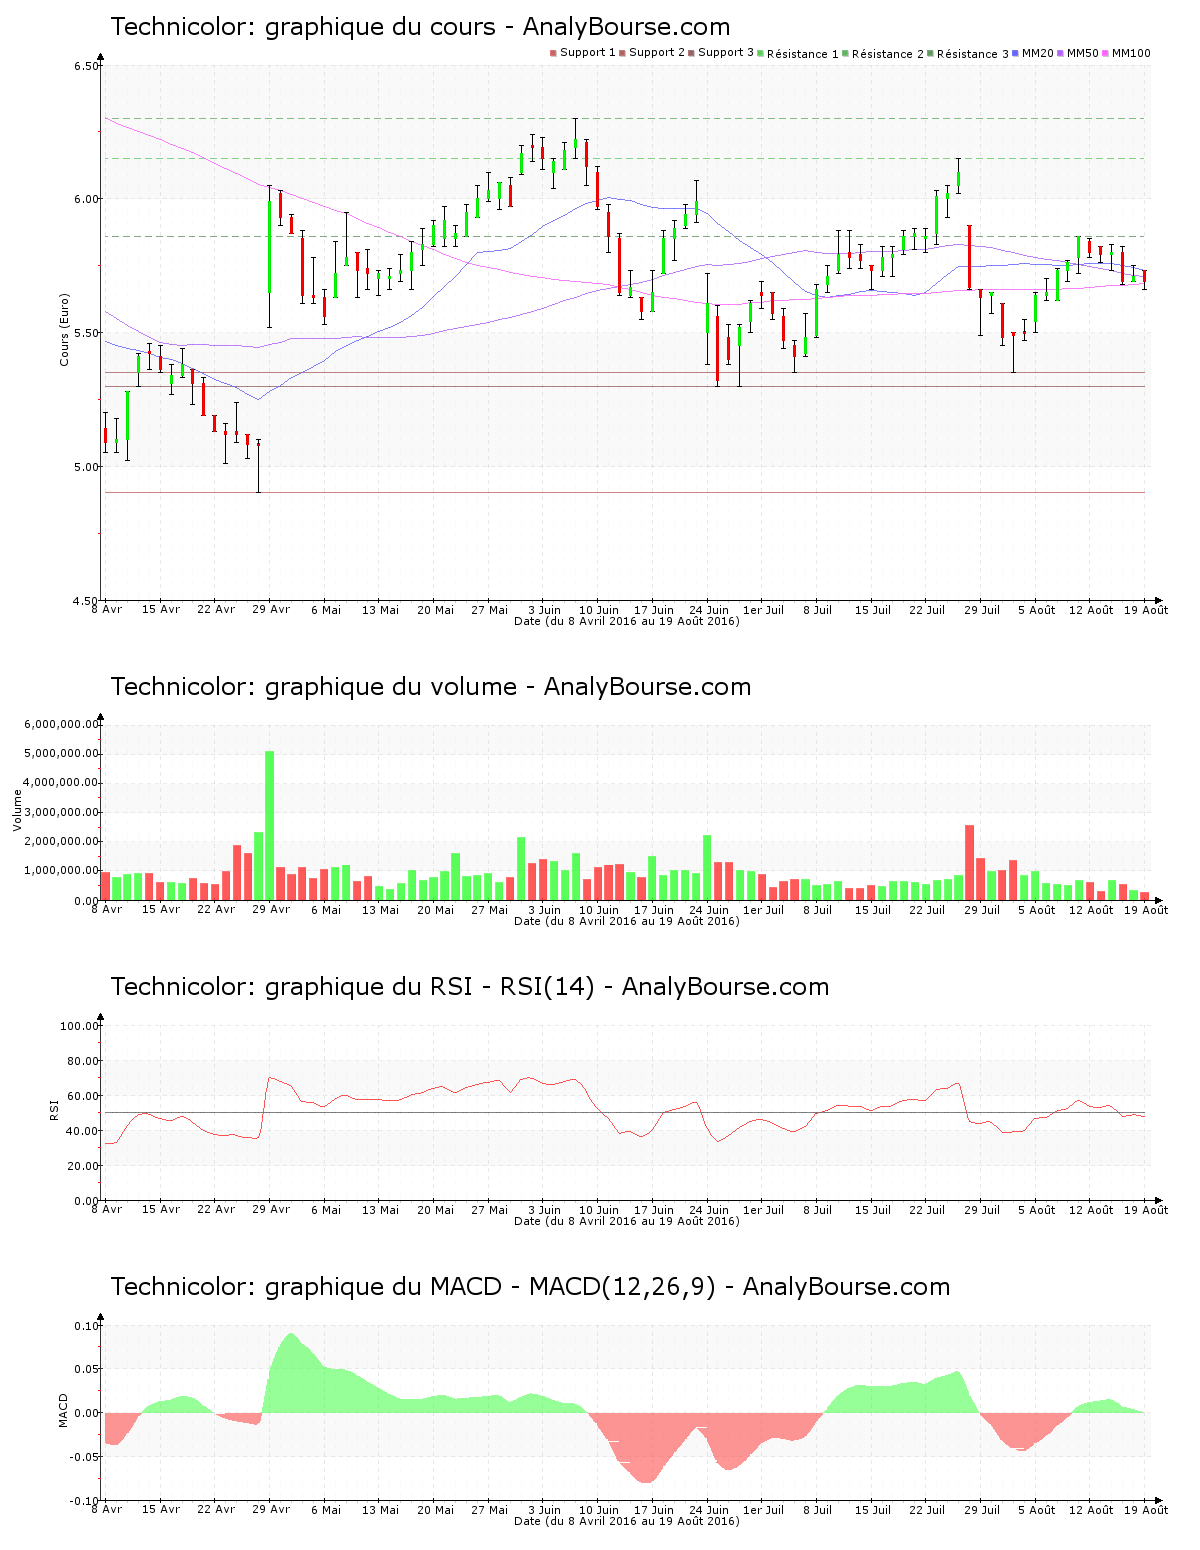1200x1550 pixels.
Task: Click the 40.00 value on RSI axis
Action: [x=83, y=1131]
